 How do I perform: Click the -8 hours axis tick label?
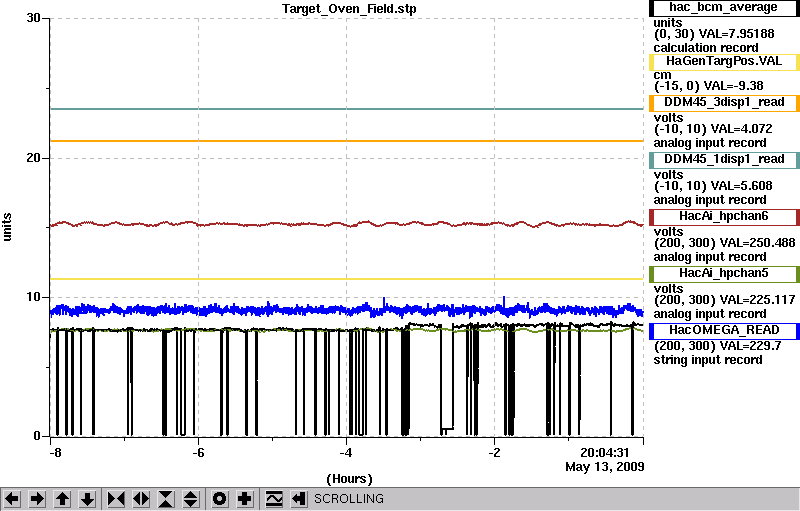pos(55,453)
